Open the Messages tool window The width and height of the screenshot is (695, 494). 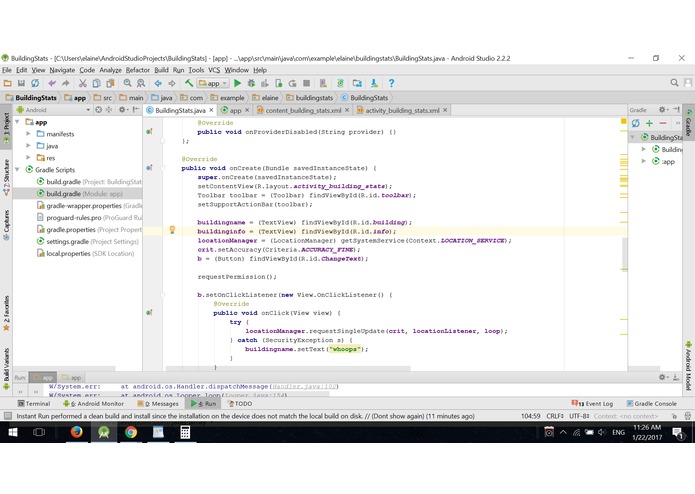point(158,404)
